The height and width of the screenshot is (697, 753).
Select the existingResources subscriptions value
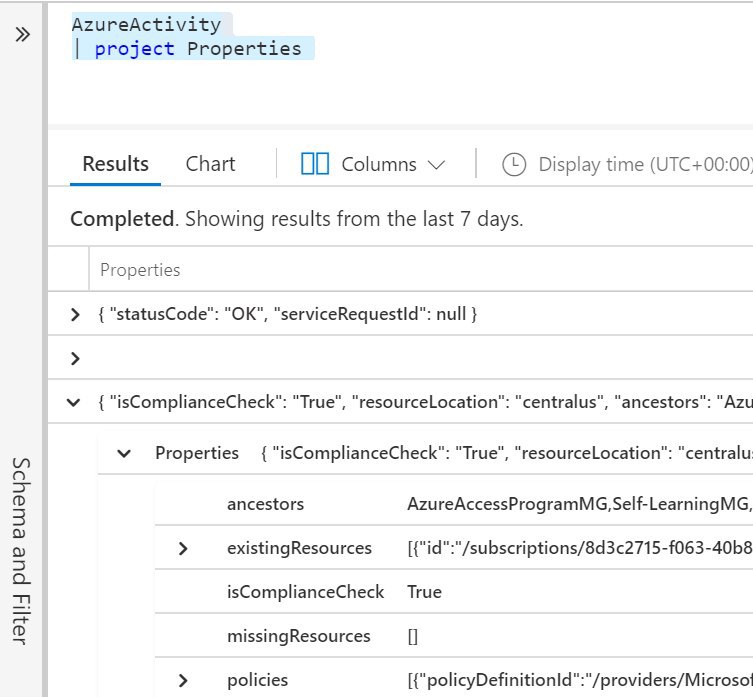pyautogui.click(x=580, y=549)
